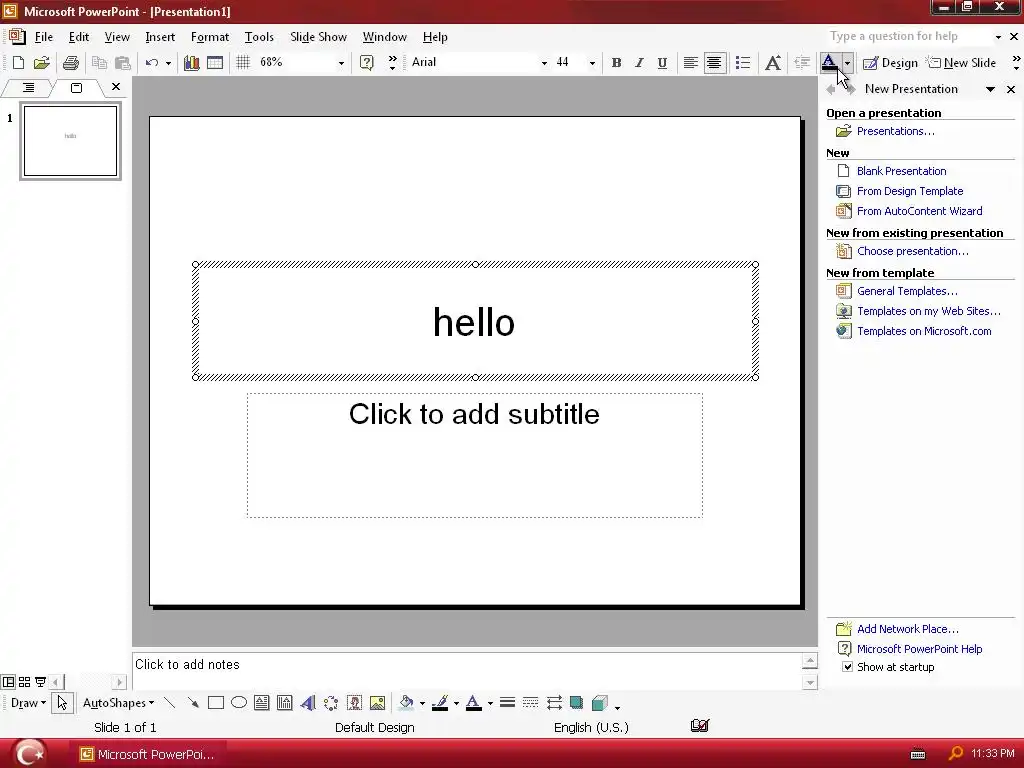Open the Insert menu

[x=160, y=37]
